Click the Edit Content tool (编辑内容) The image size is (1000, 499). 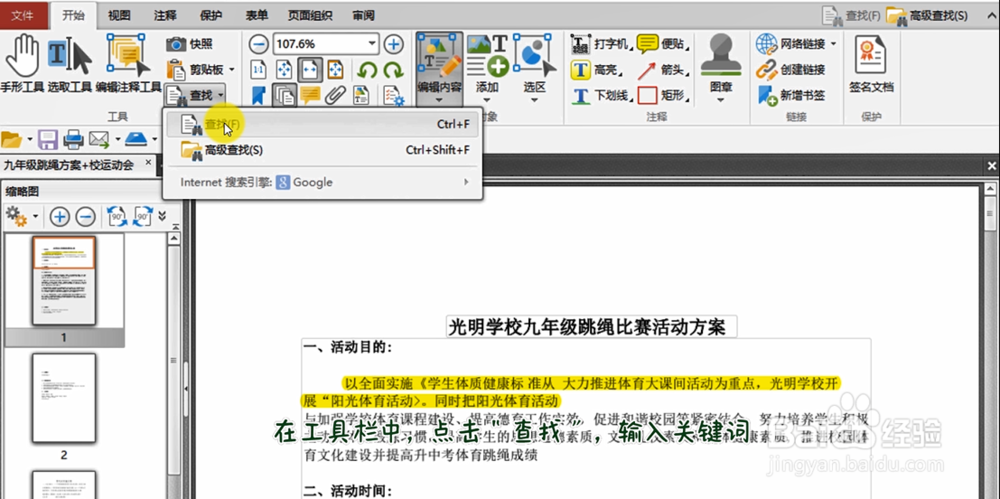[x=439, y=68]
